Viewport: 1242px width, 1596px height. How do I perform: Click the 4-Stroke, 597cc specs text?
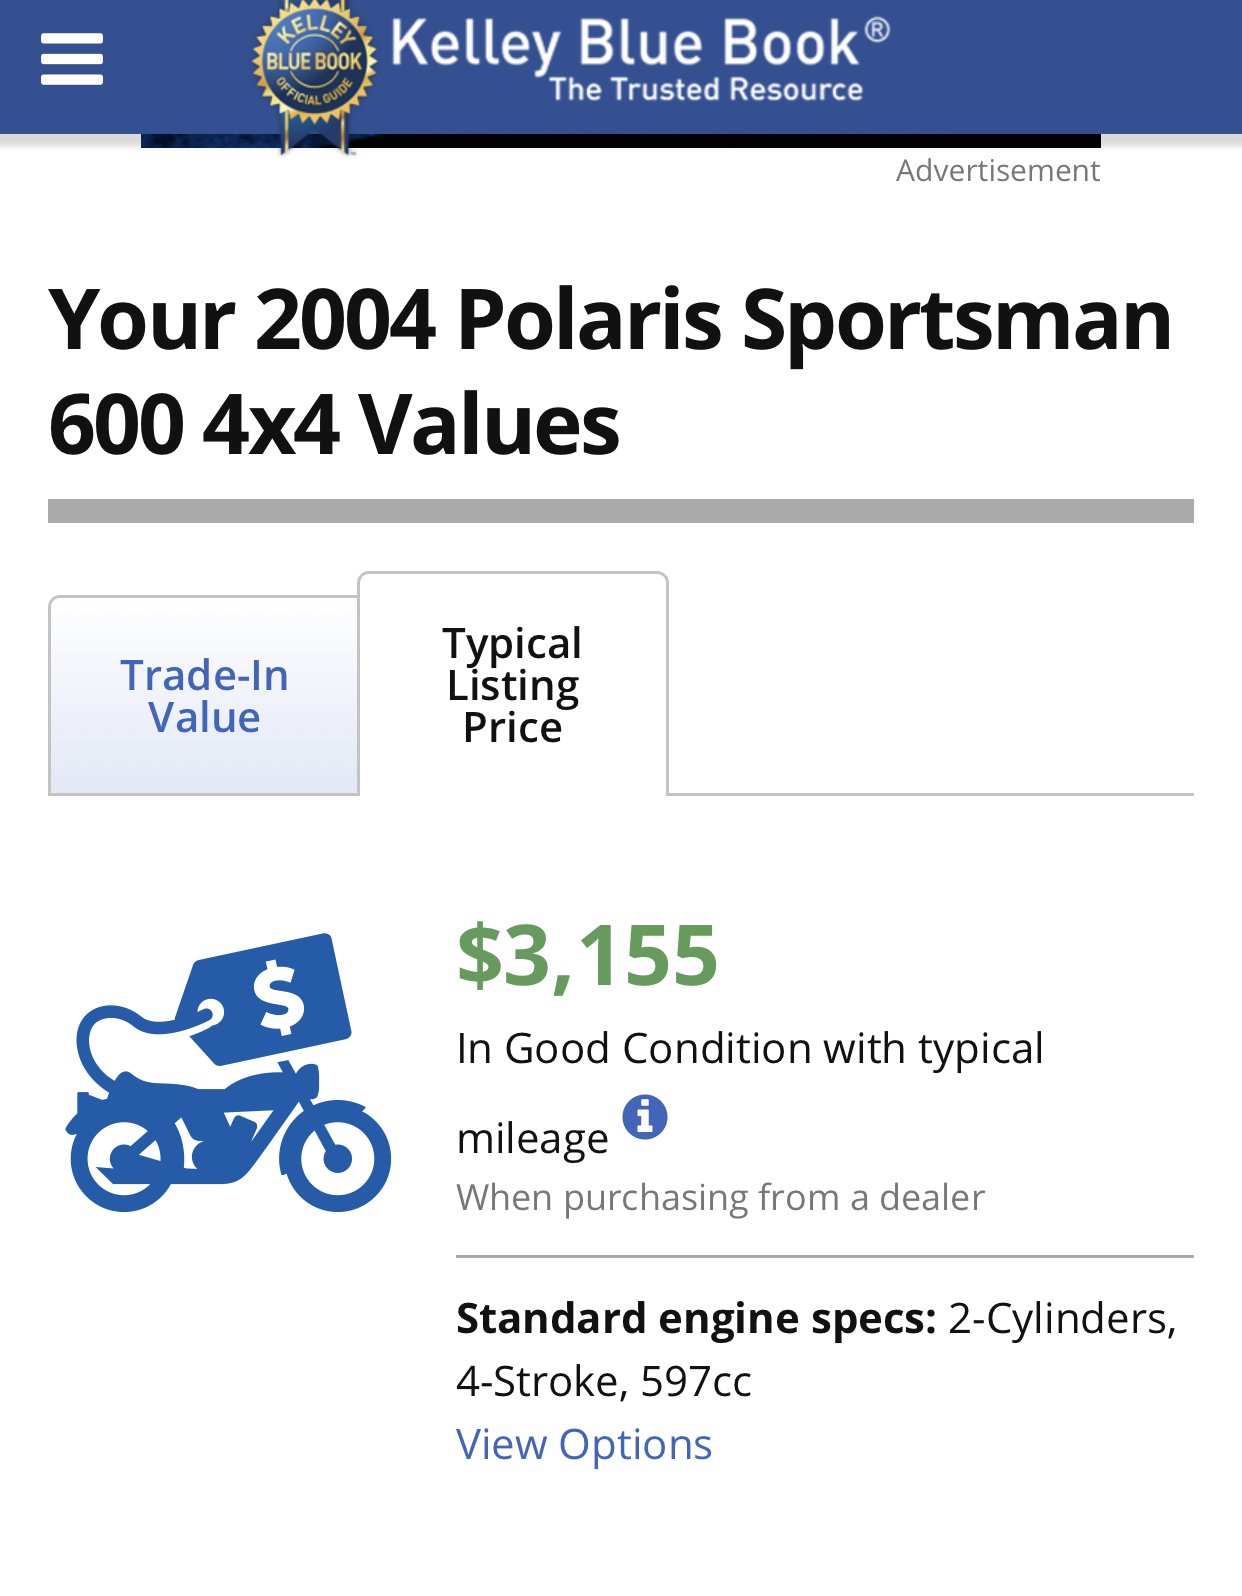tap(604, 1381)
